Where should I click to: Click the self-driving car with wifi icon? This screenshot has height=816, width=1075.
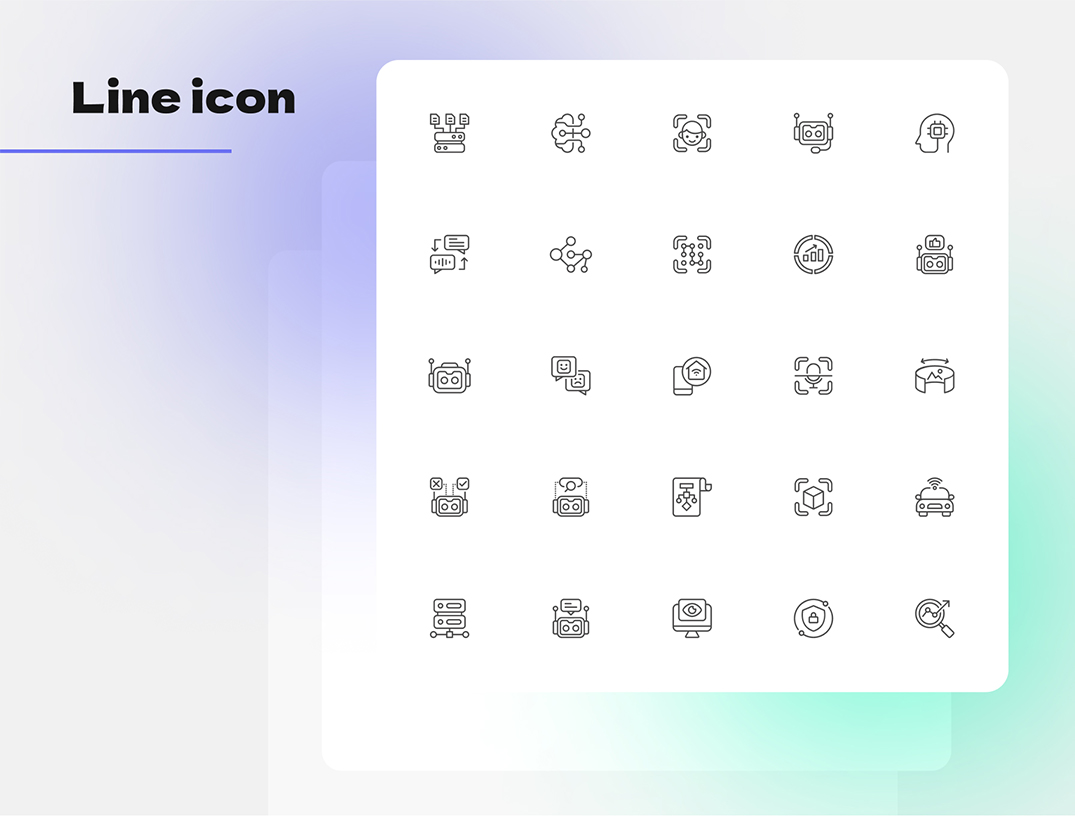pyautogui.click(x=934, y=496)
